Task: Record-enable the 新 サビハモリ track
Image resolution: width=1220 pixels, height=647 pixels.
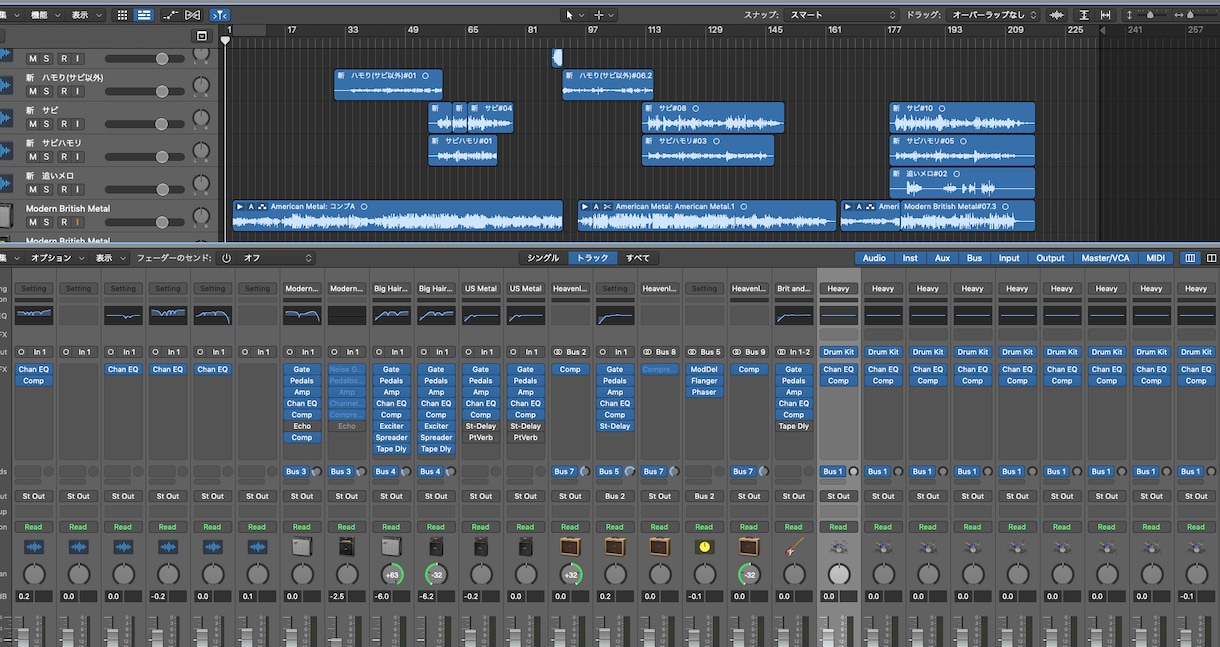Action: 63,157
